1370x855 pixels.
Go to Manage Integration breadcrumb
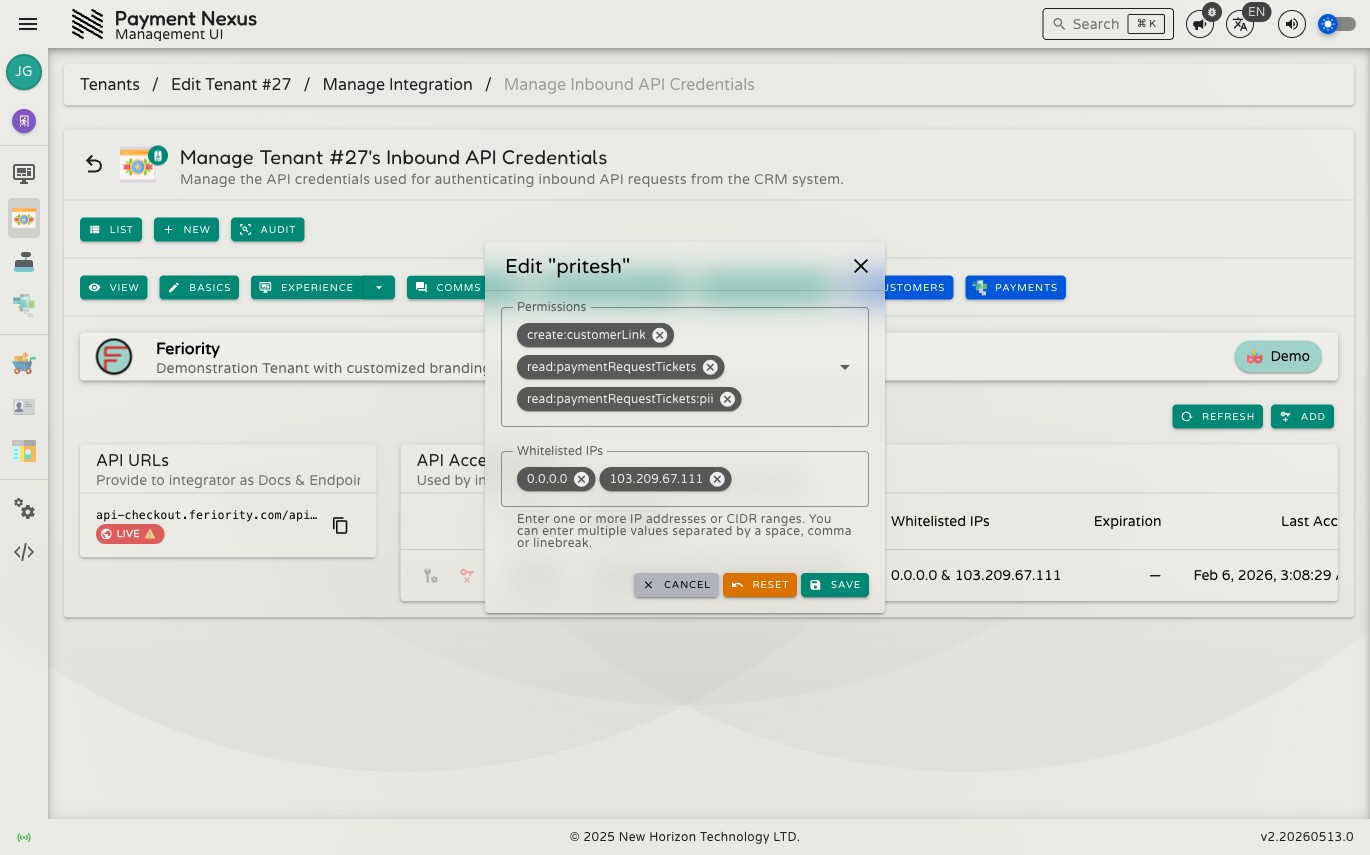click(x=397, y=85)
